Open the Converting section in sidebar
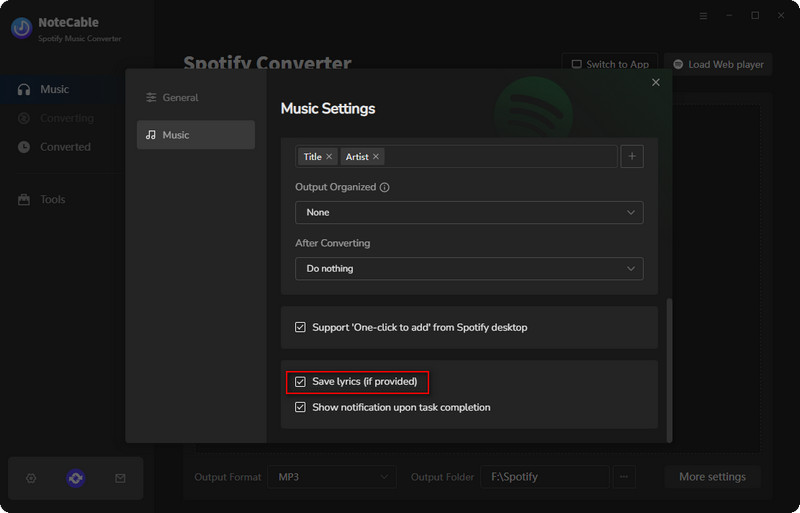 pos(54,118)
